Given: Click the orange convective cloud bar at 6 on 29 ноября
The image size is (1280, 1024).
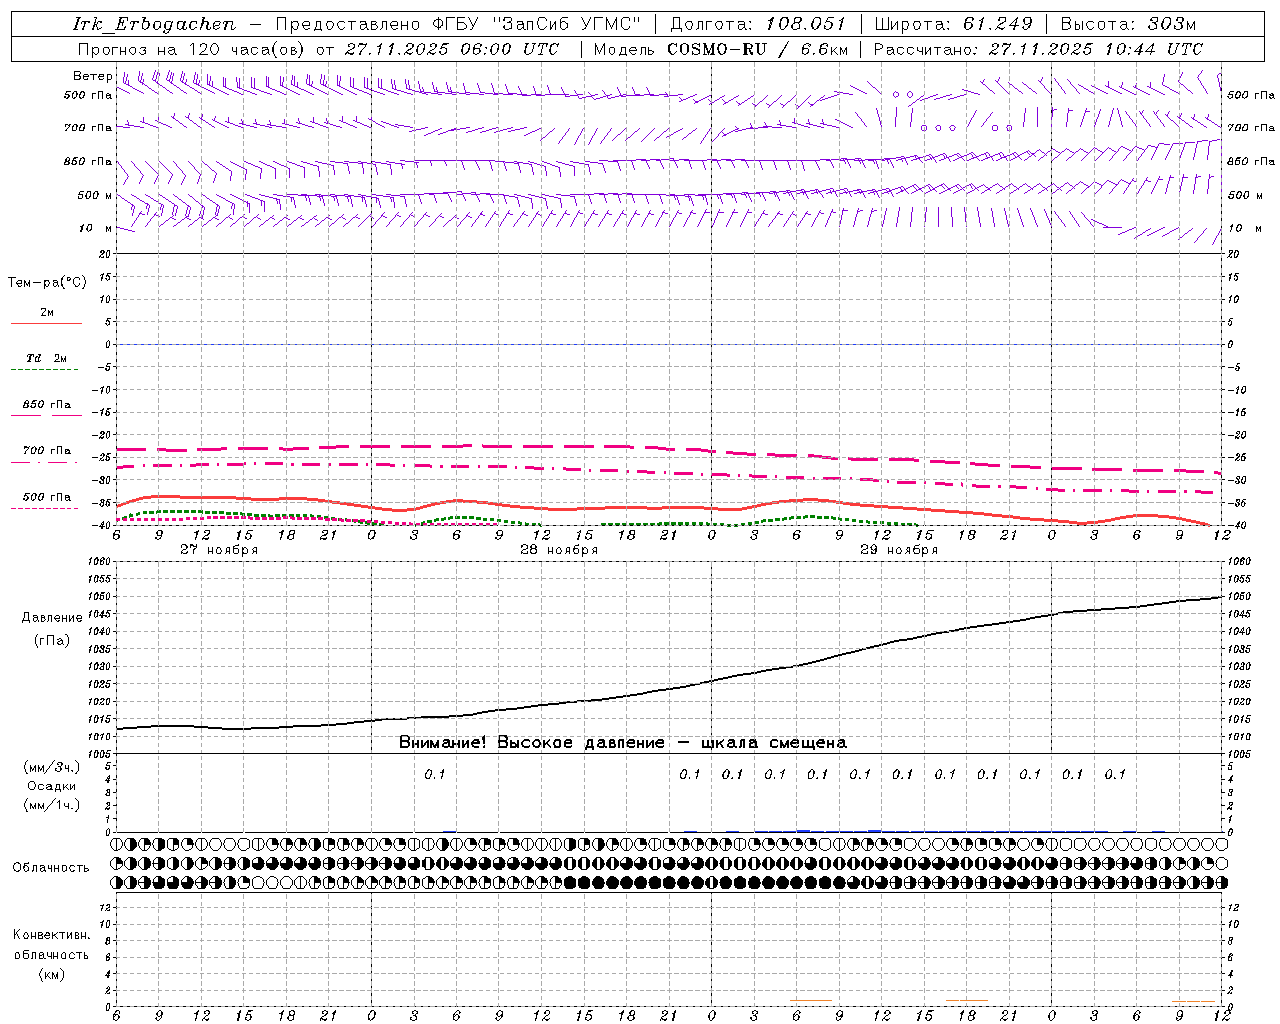Looking at the screenshot, I should coord(811,1000).
